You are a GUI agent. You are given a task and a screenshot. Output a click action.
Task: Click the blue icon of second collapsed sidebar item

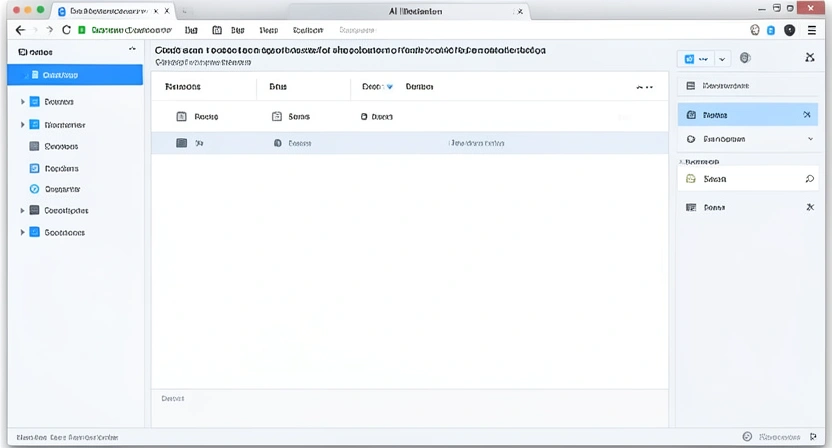click(x=34, y=125)
